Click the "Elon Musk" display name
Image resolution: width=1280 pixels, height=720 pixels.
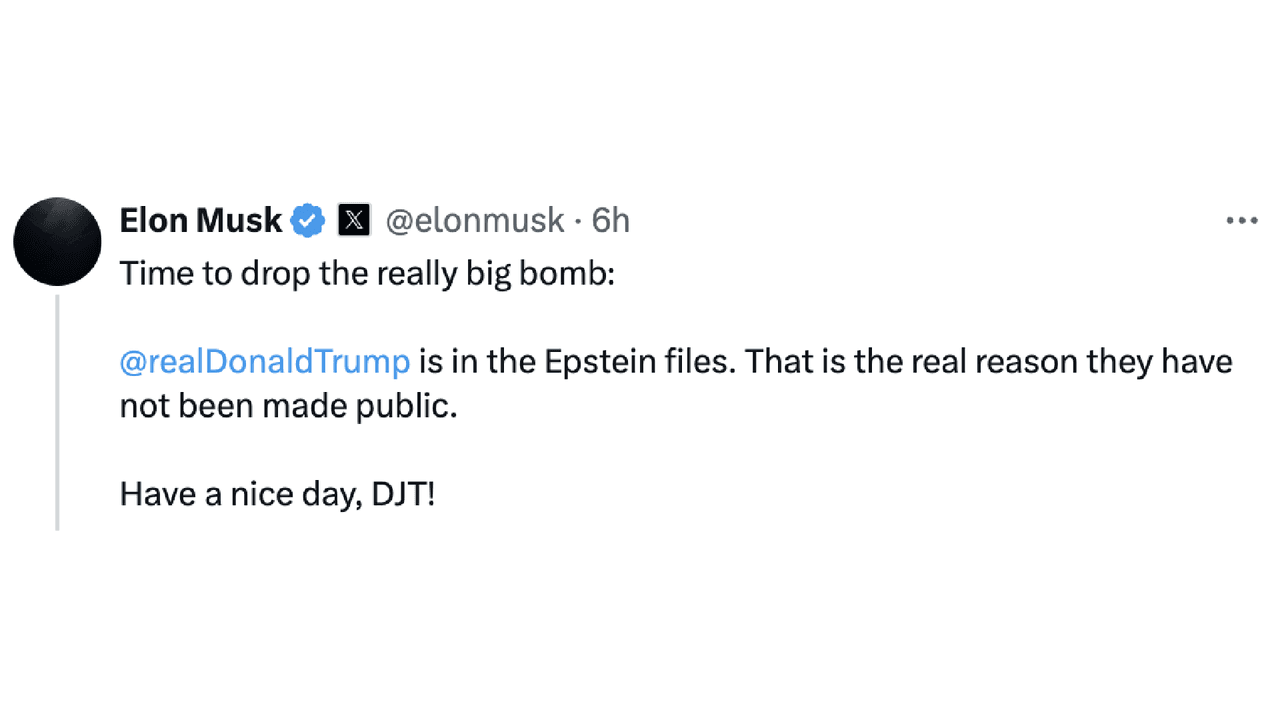(x=200, y=221)
